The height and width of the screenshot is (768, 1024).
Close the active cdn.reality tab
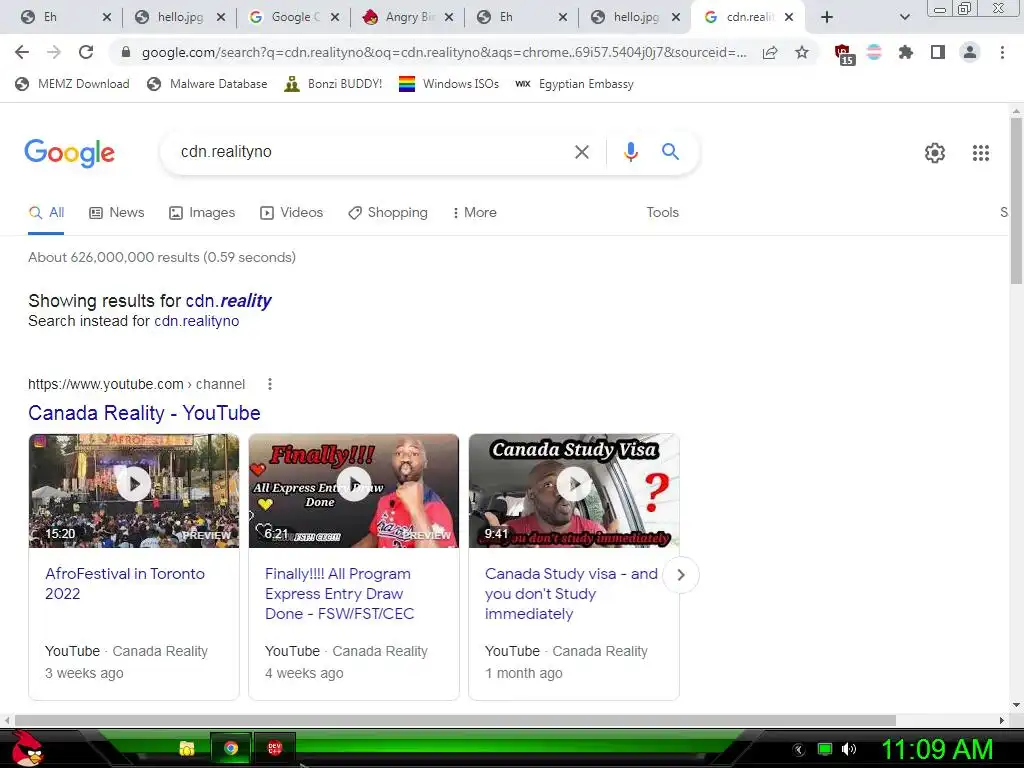789,18
